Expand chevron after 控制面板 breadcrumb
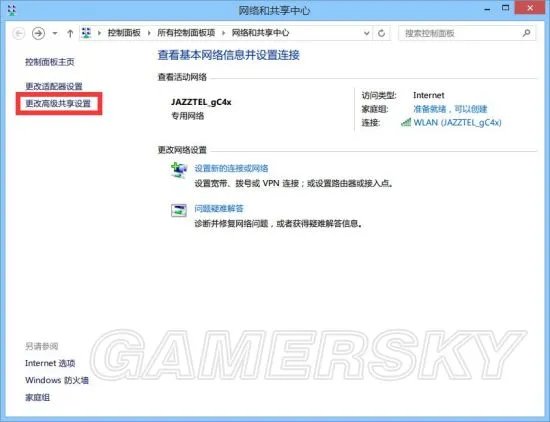The height and width of the screenshot is (422, 550). click(x=149, y=33)
